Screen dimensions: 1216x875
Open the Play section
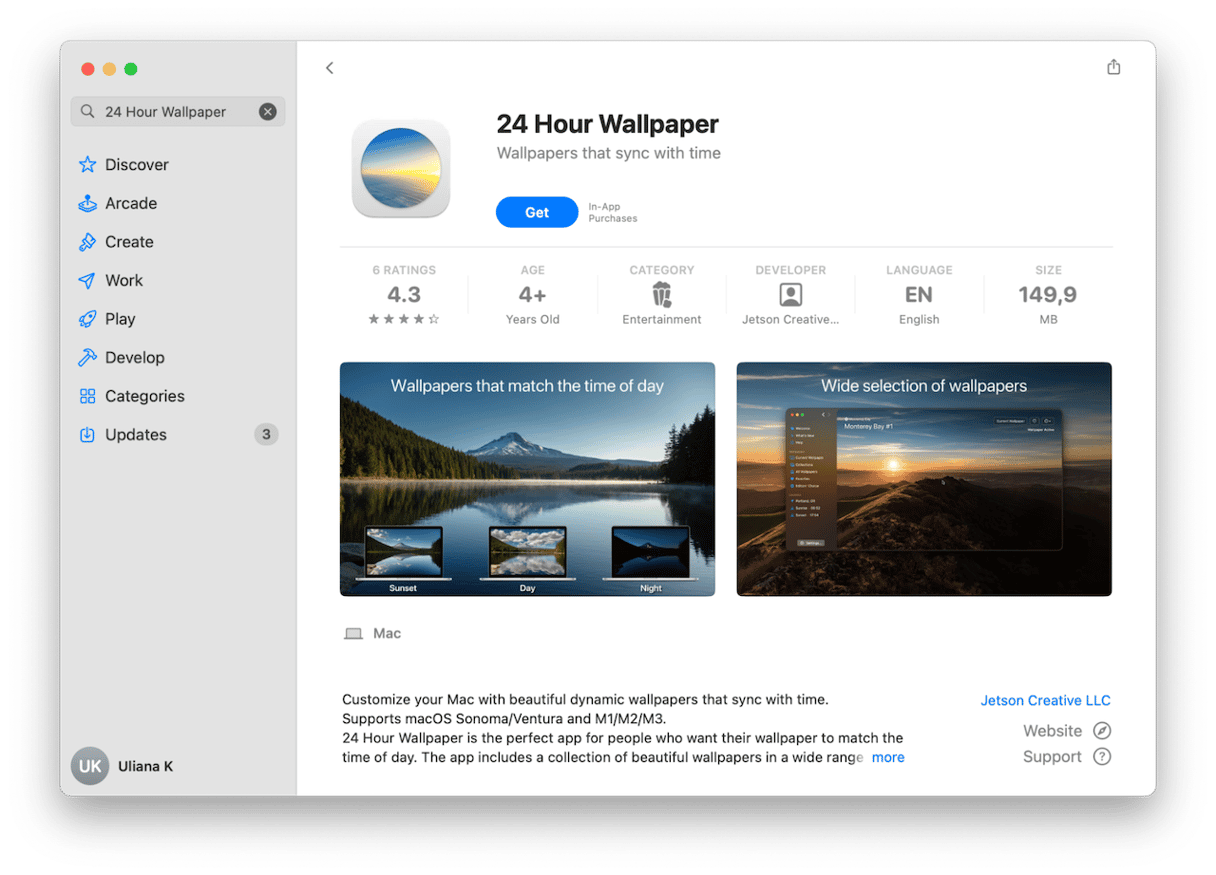[120, 319]
